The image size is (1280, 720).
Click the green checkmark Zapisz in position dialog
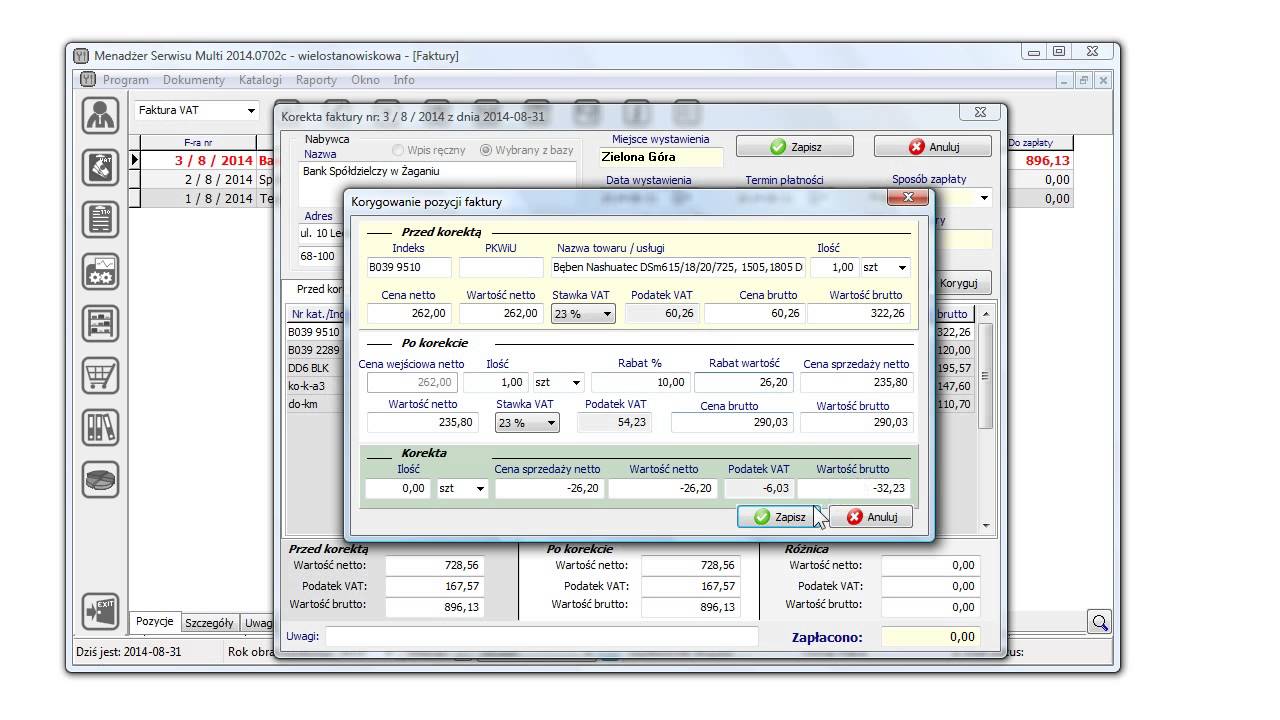[778, 517]
